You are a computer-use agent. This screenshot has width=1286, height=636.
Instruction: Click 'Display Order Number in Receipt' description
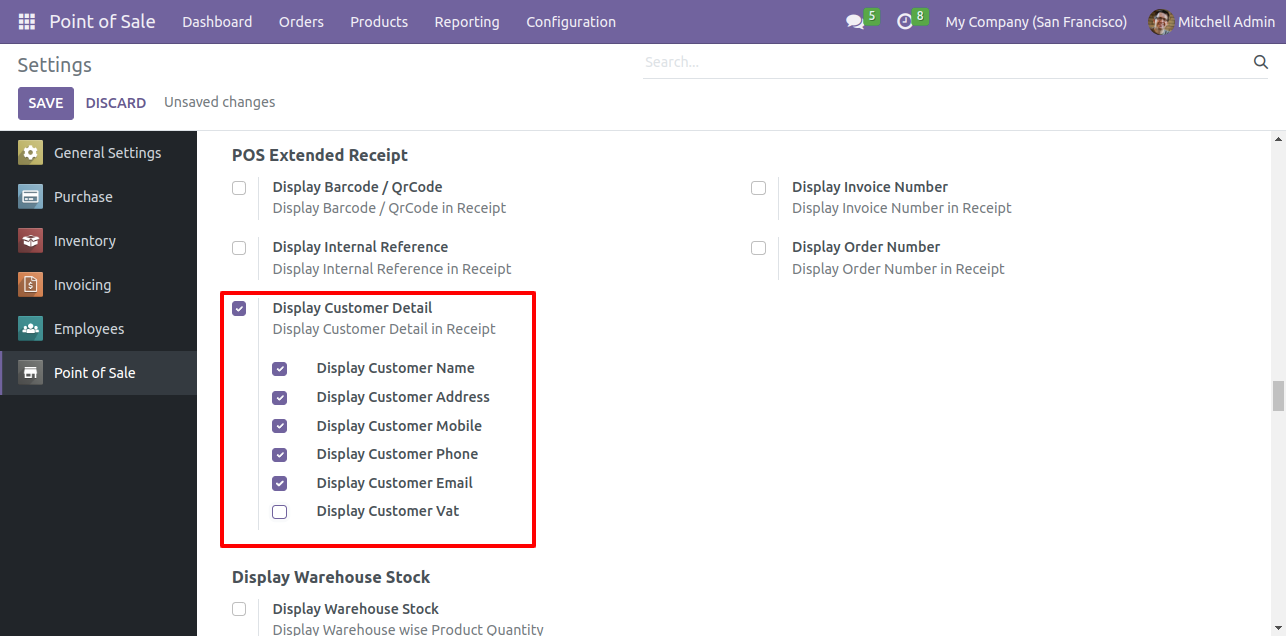tap(898, 269)
